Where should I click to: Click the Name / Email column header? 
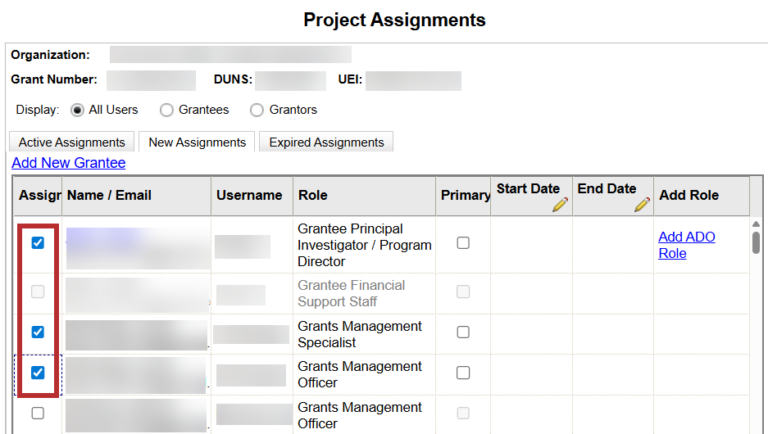point(108,195)
